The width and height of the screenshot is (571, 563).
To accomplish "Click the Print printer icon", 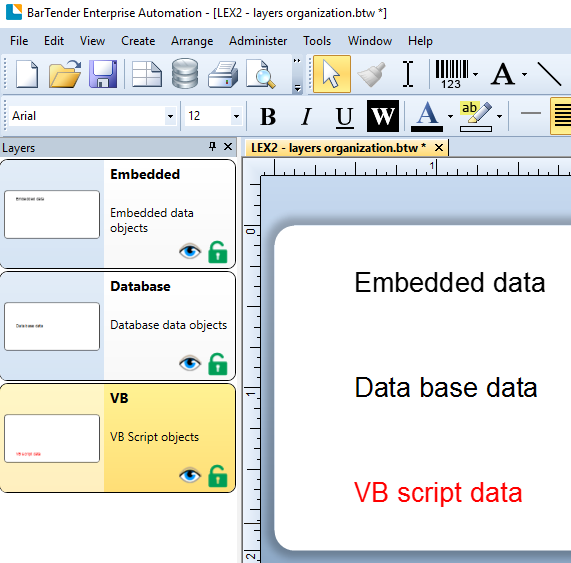I will coord(223,74).
